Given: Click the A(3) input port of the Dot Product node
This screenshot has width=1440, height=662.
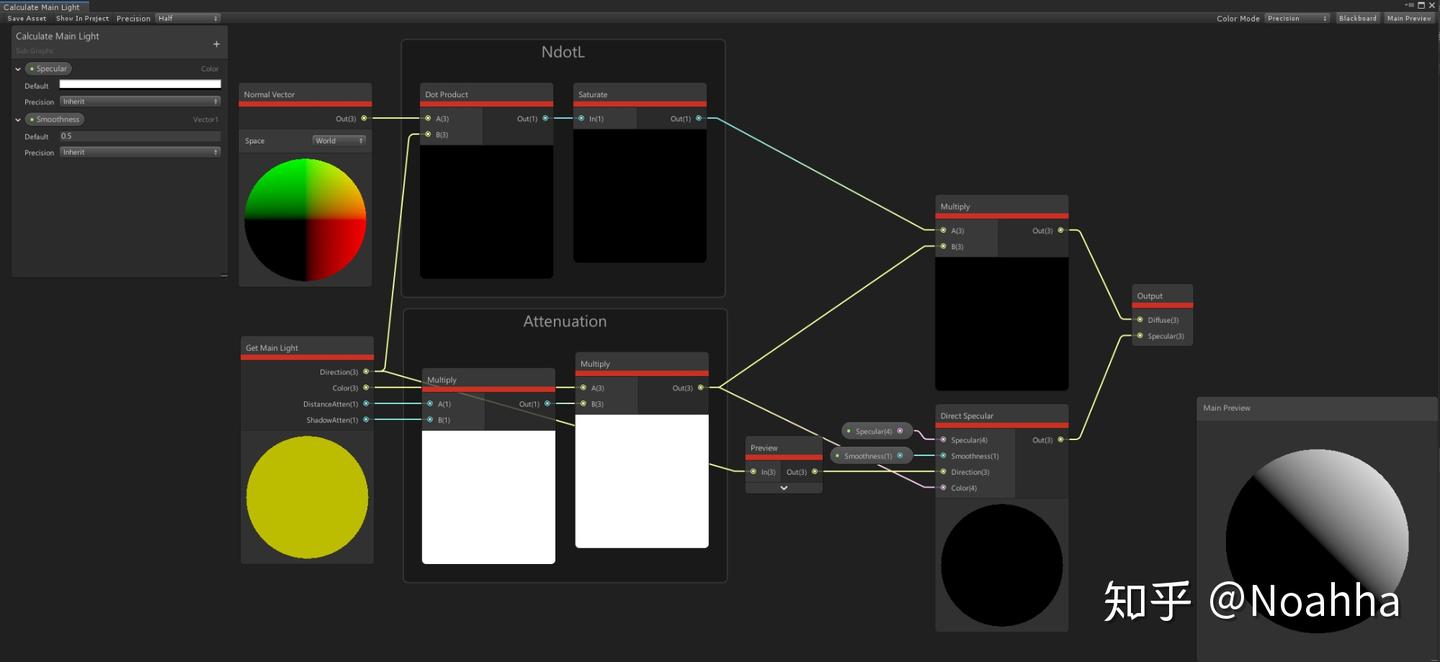Looking at the screenshot, I should (x=428, y=118).
